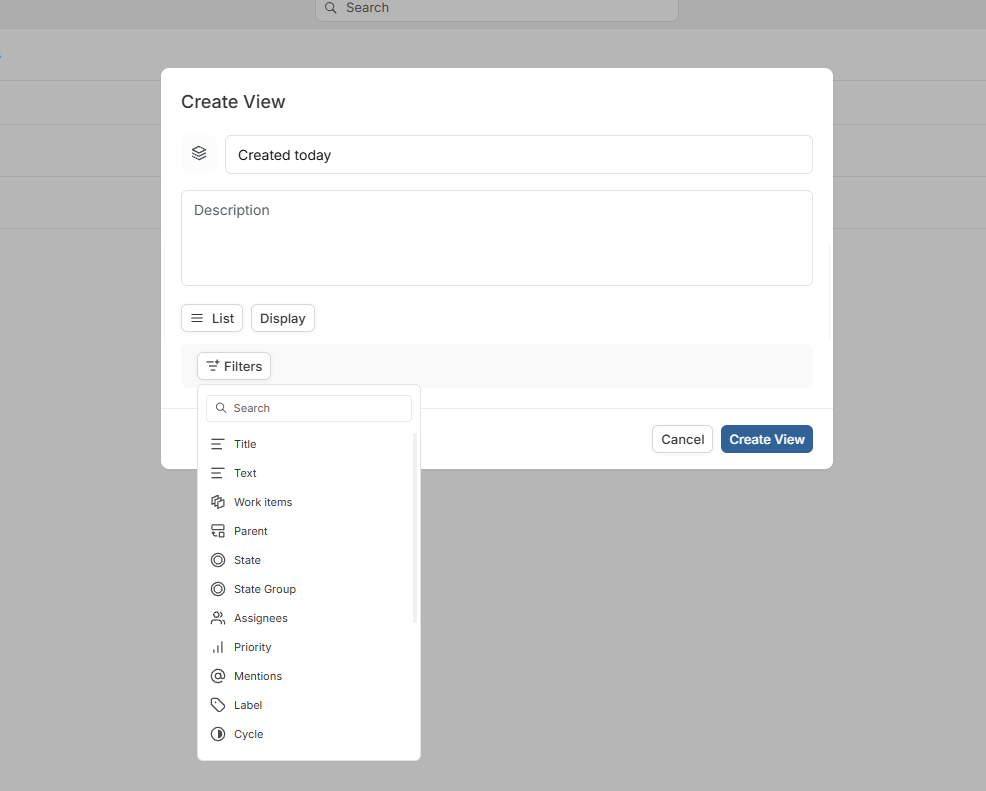The image size is (986, 791).
Task: Click the Label tag icon
Action: [218, 705]
